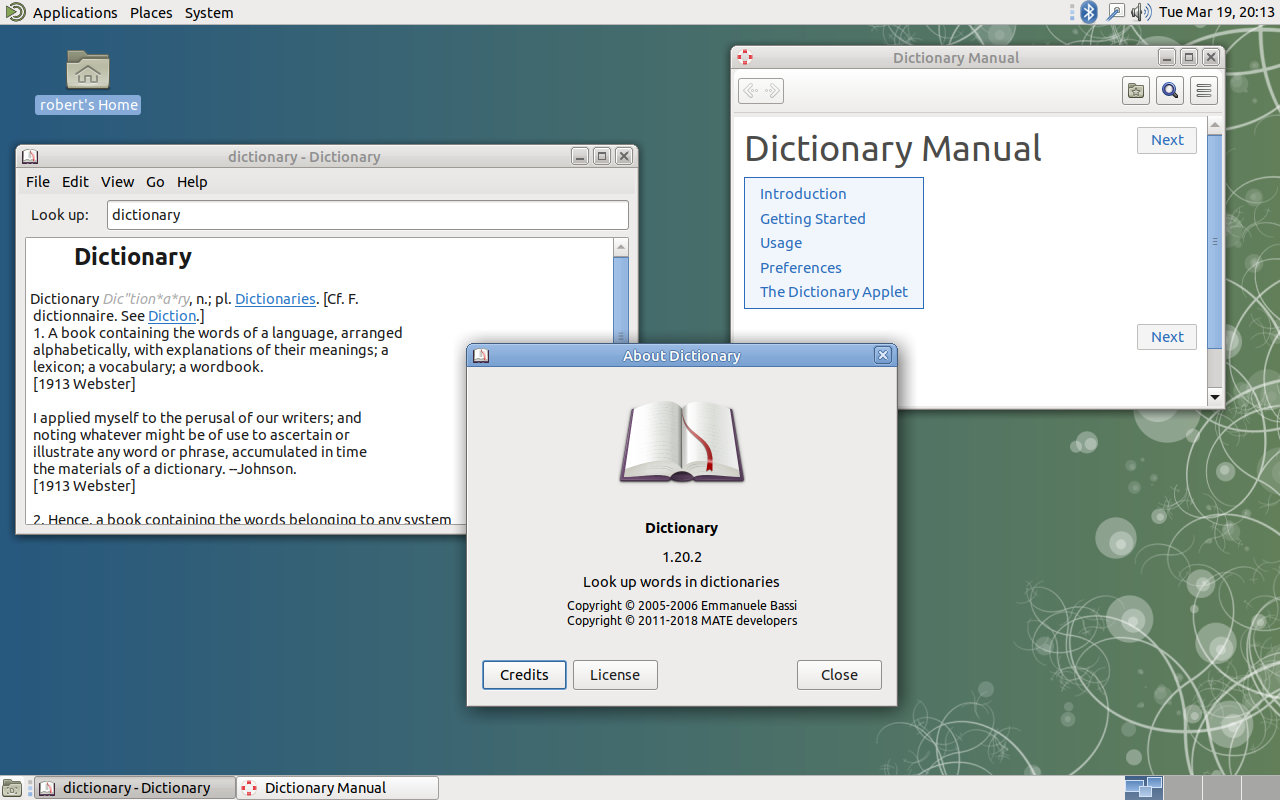Image resolution: width=1280 pixels, height=800 pixels.
Task: Click the top Next button in manual
Action: (1167, 140)
